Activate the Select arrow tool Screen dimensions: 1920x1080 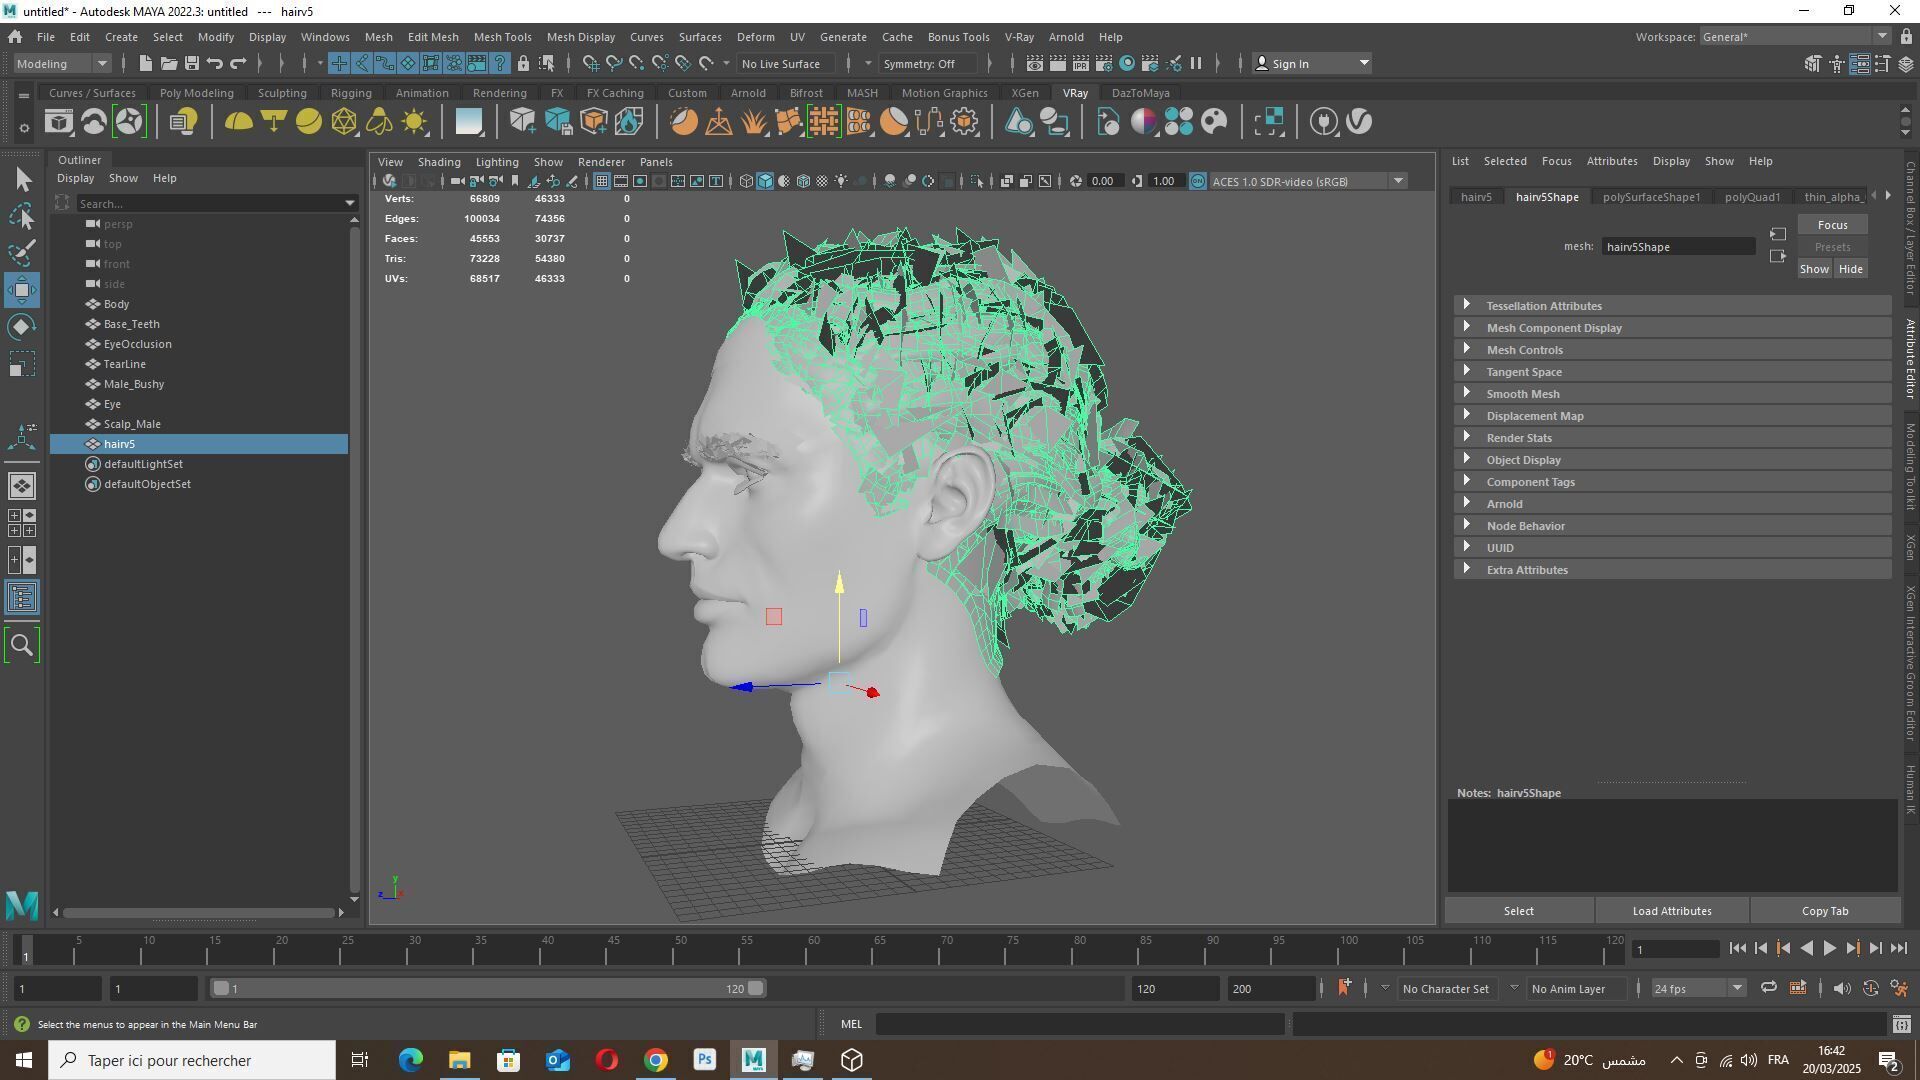coord(22,180)
